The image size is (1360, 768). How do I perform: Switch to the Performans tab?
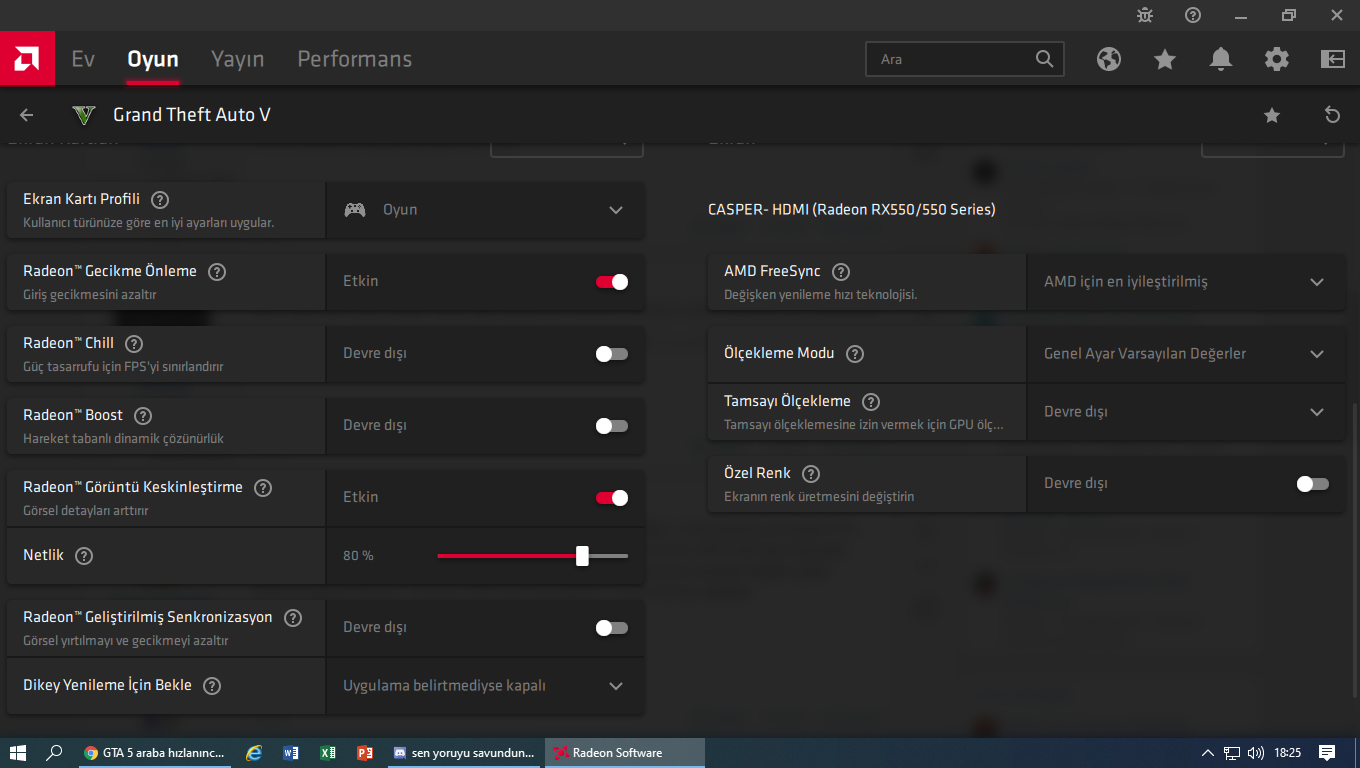point(355,59)
